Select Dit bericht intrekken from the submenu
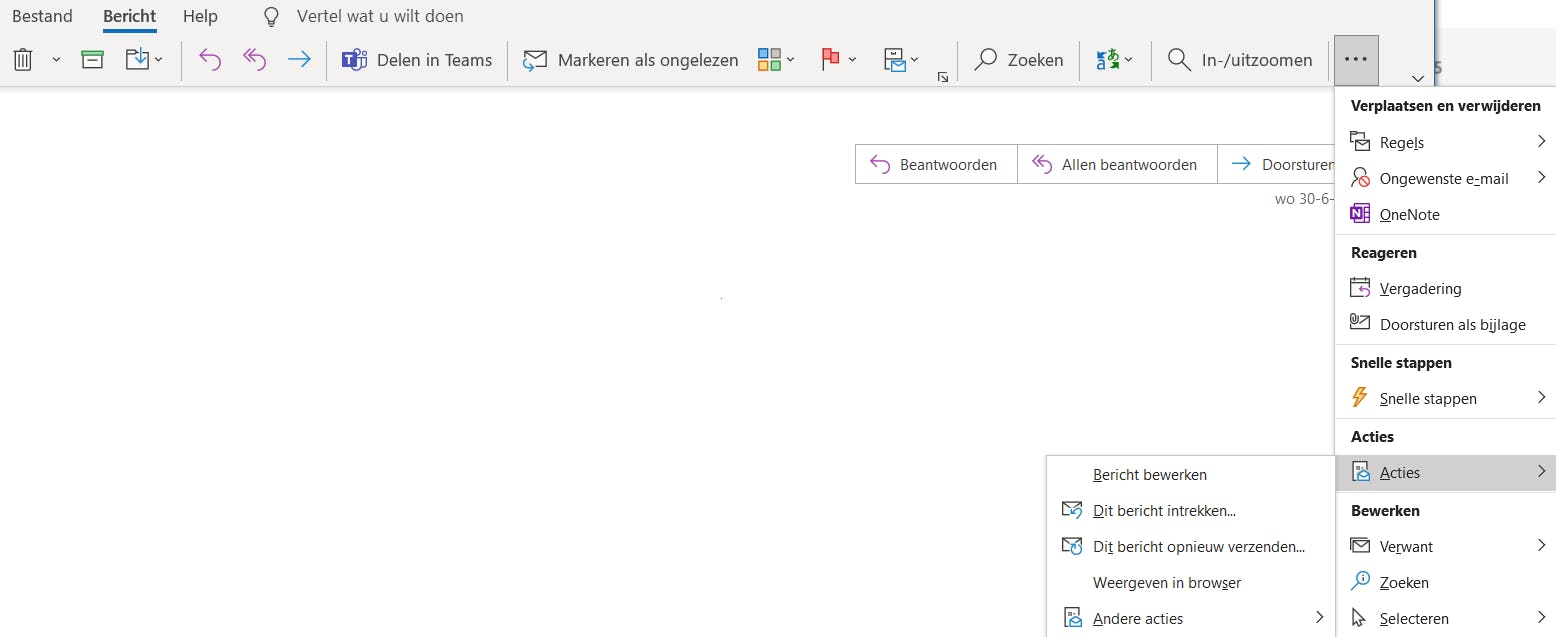The width and height of the screenshot is (1556, 637). pyautogui.click(x=1164, y=511)
